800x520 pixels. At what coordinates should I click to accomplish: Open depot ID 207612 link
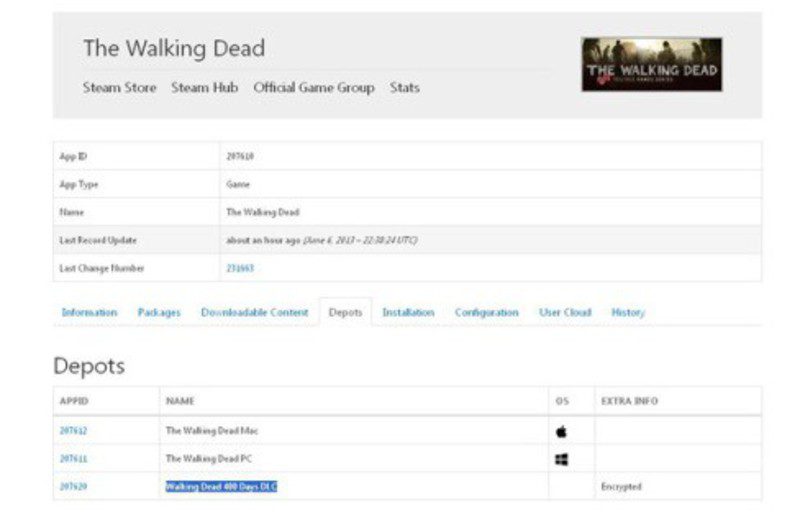click(x=72, y=431)
